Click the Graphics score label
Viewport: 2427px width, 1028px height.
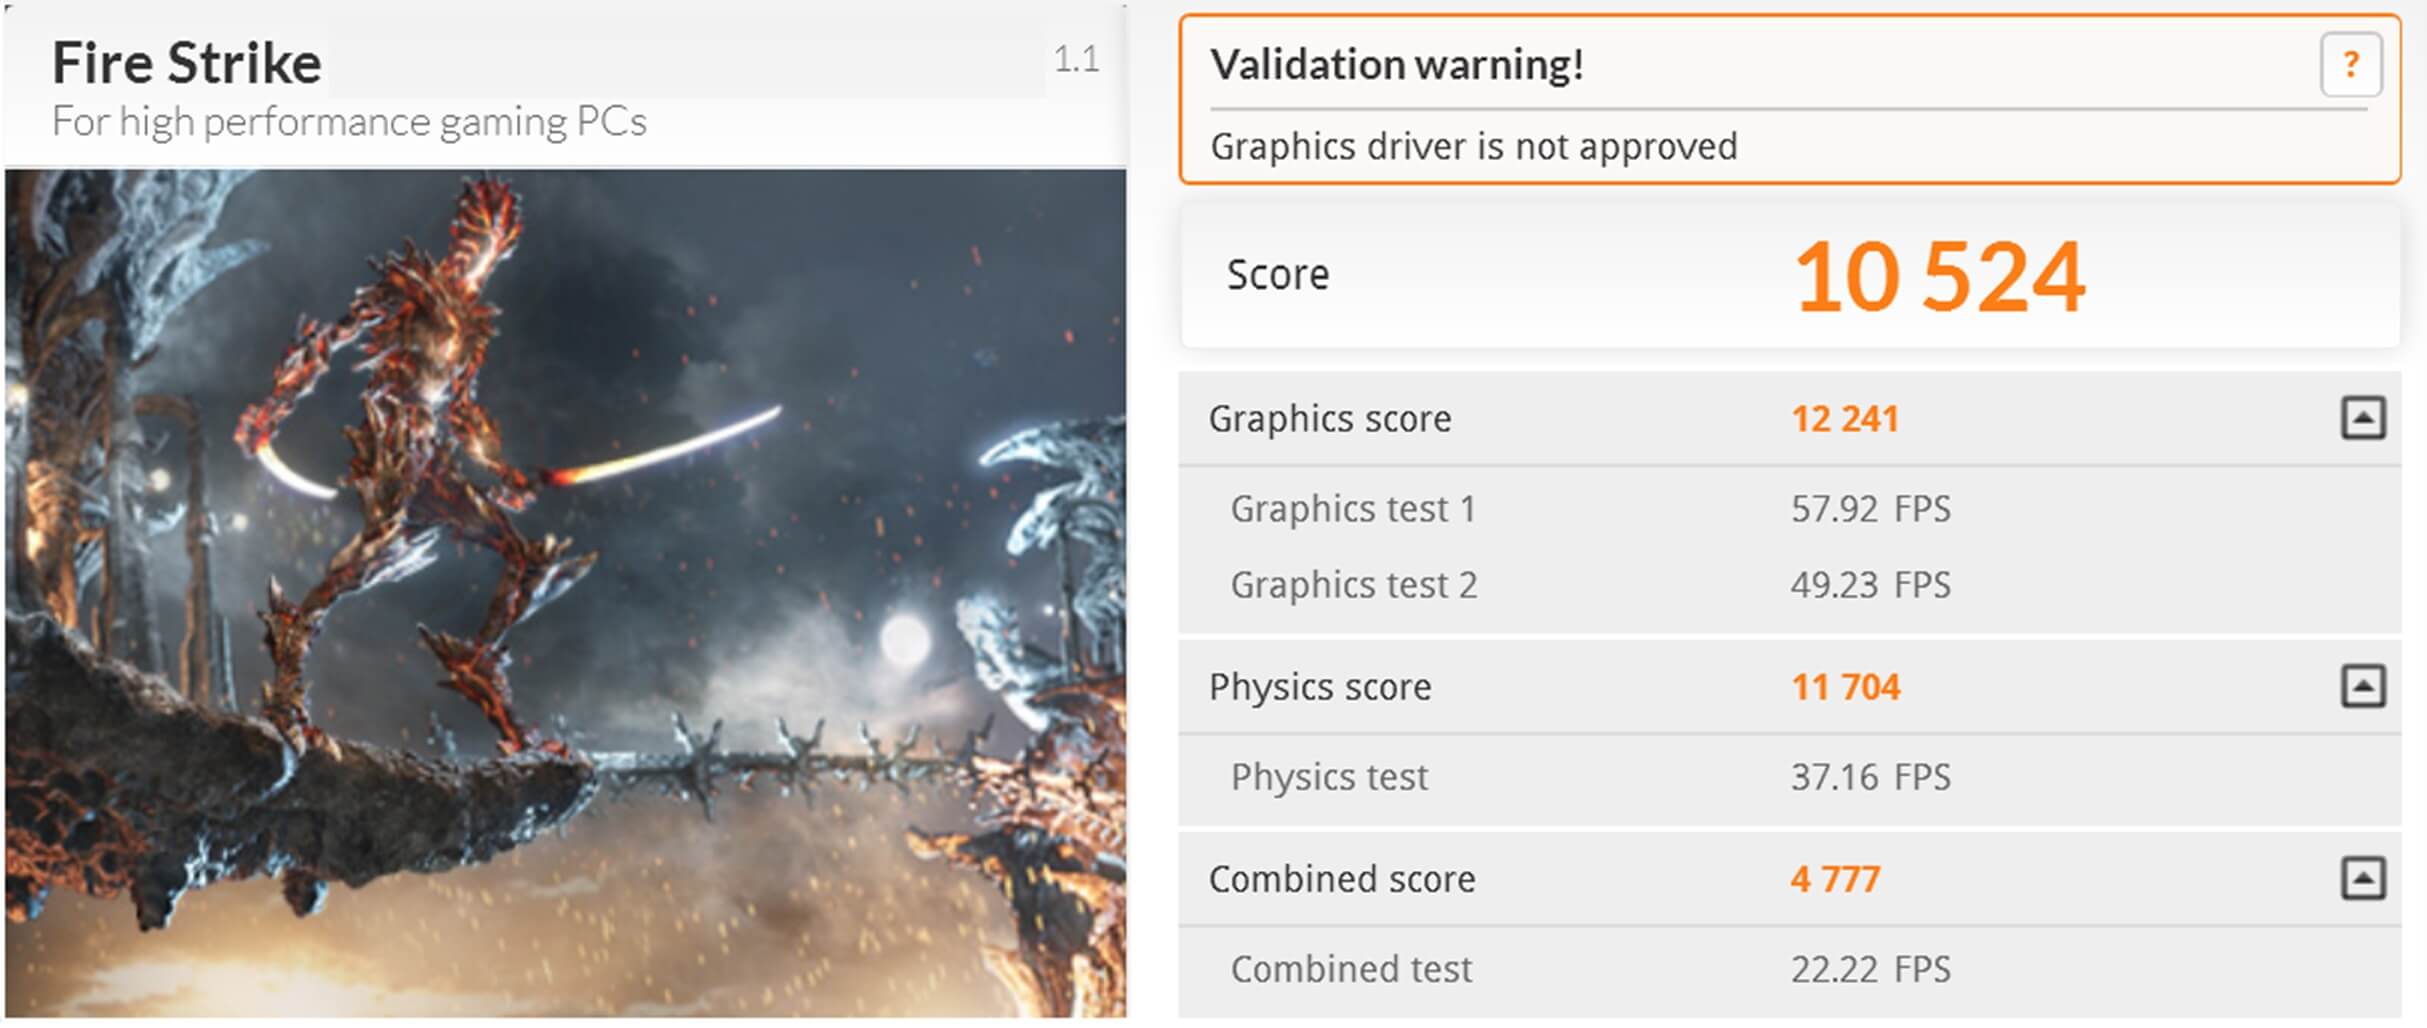[x=1329, y=419]
